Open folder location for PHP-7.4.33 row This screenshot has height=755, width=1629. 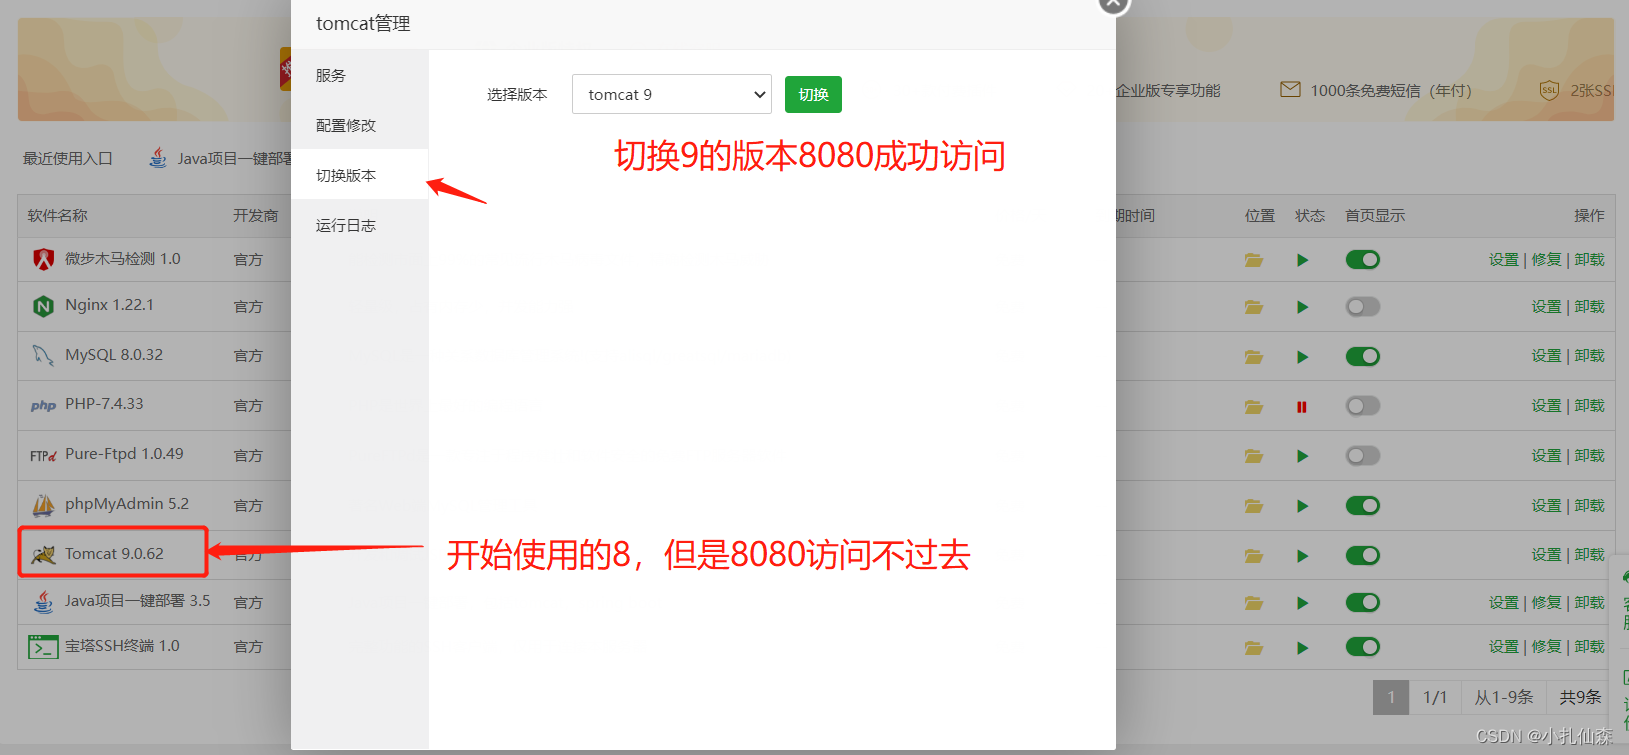pos(1253,407)
